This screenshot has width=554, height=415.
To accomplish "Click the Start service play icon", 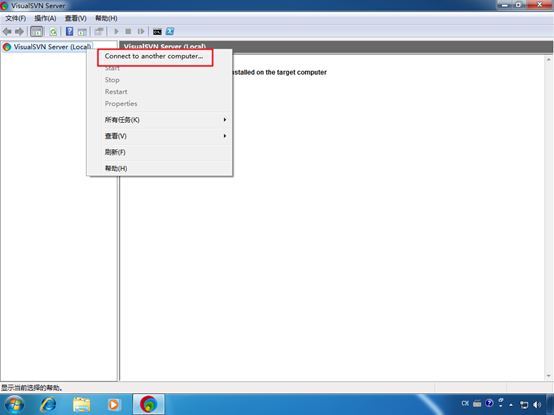I will (x=116, y=31).
